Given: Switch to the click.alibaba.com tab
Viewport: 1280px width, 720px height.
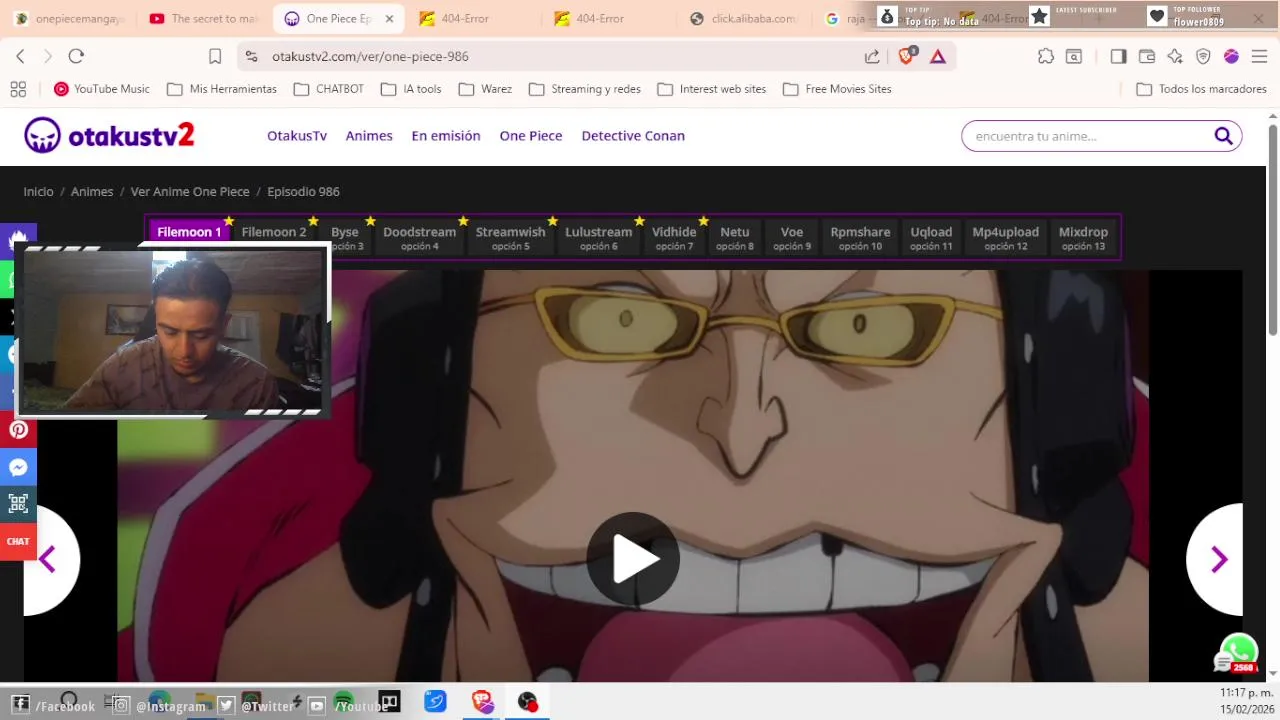Looking at the screenshot, I should tap(742, 19).
